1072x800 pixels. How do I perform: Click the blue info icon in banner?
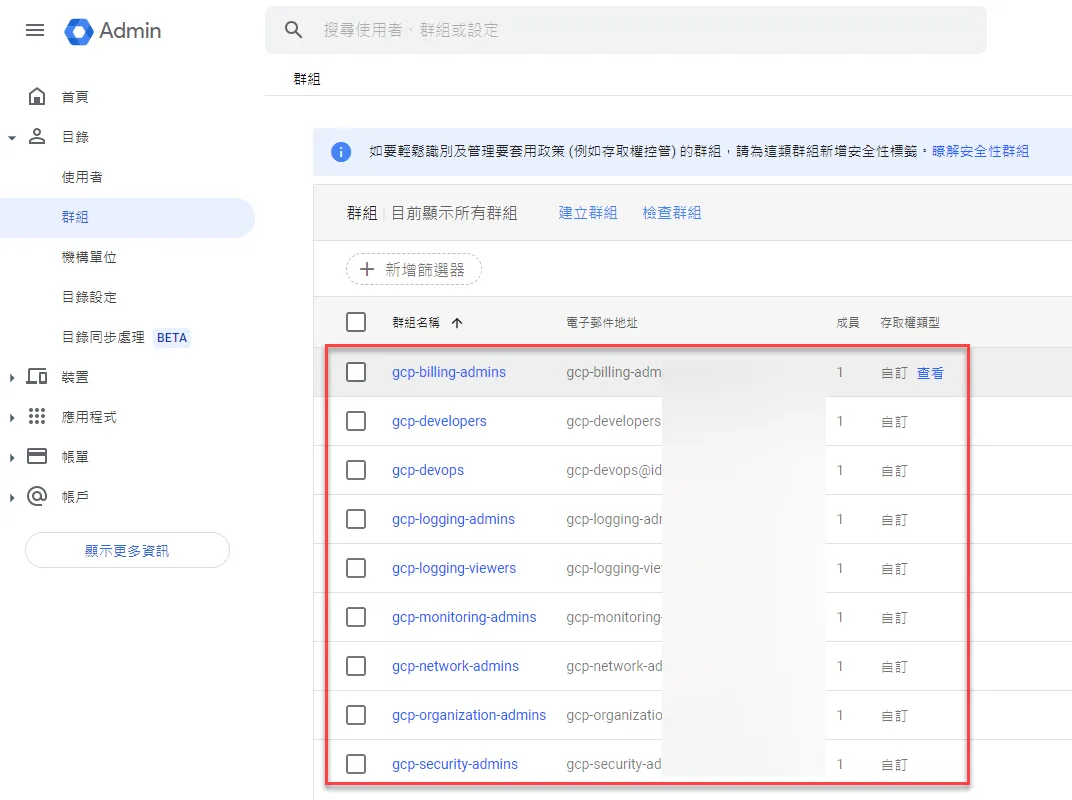[x=341, y=151]
